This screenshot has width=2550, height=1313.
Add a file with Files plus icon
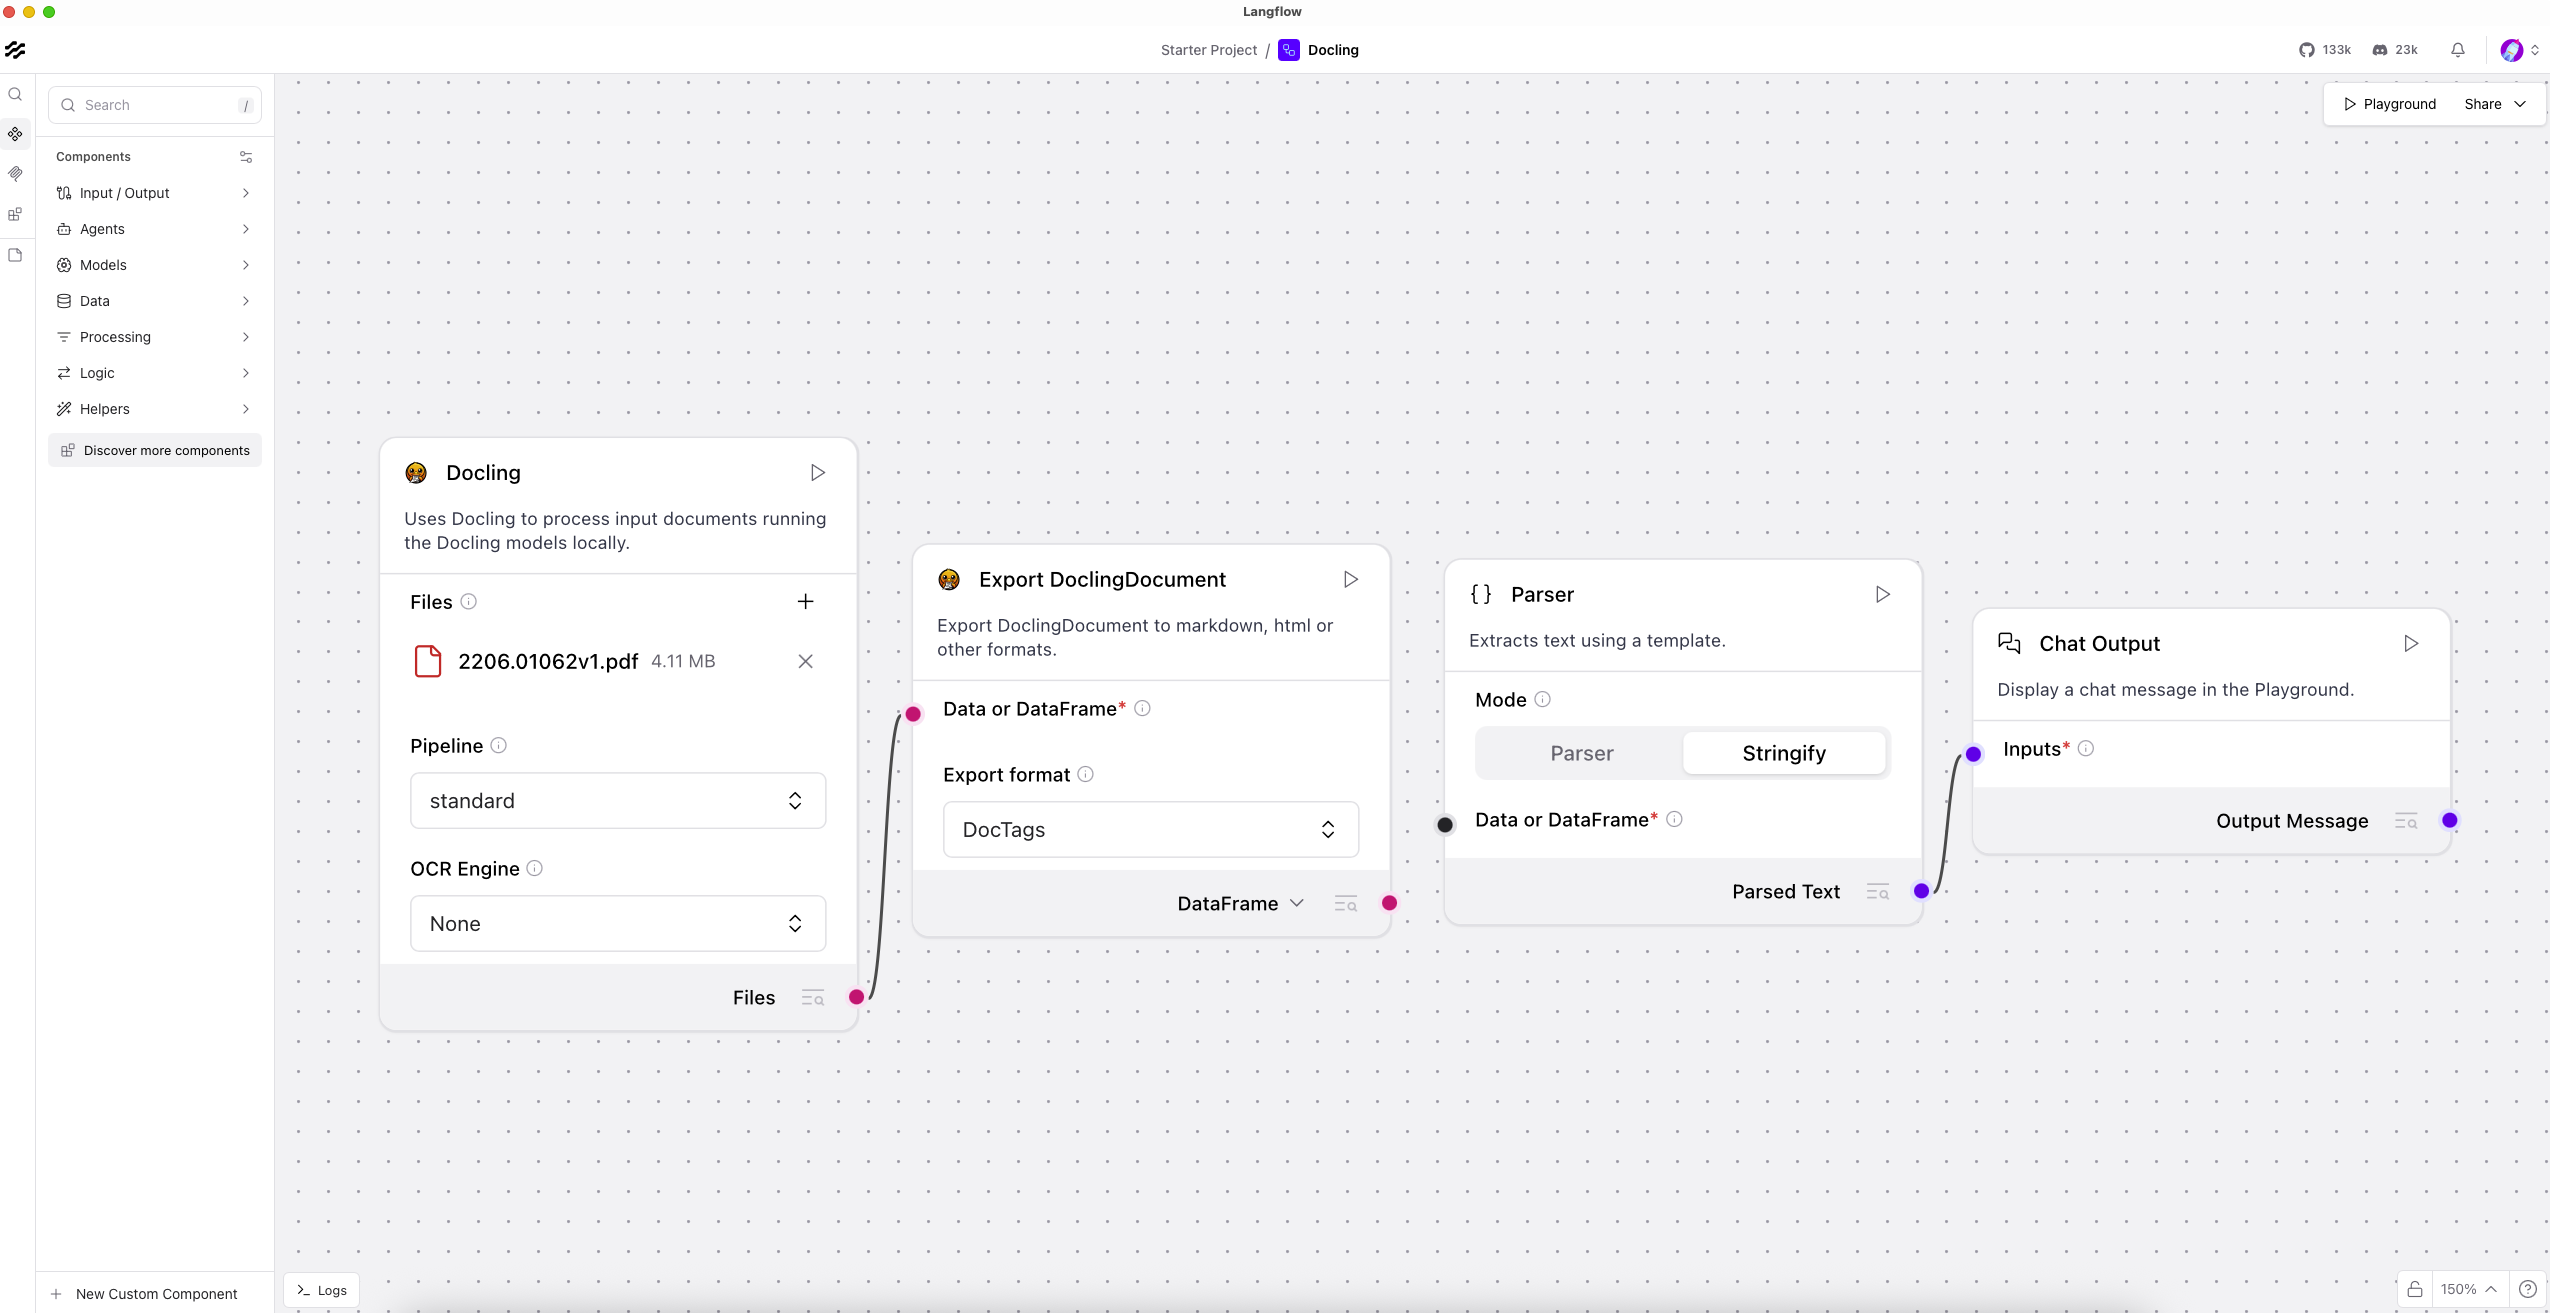coord(805,601)
